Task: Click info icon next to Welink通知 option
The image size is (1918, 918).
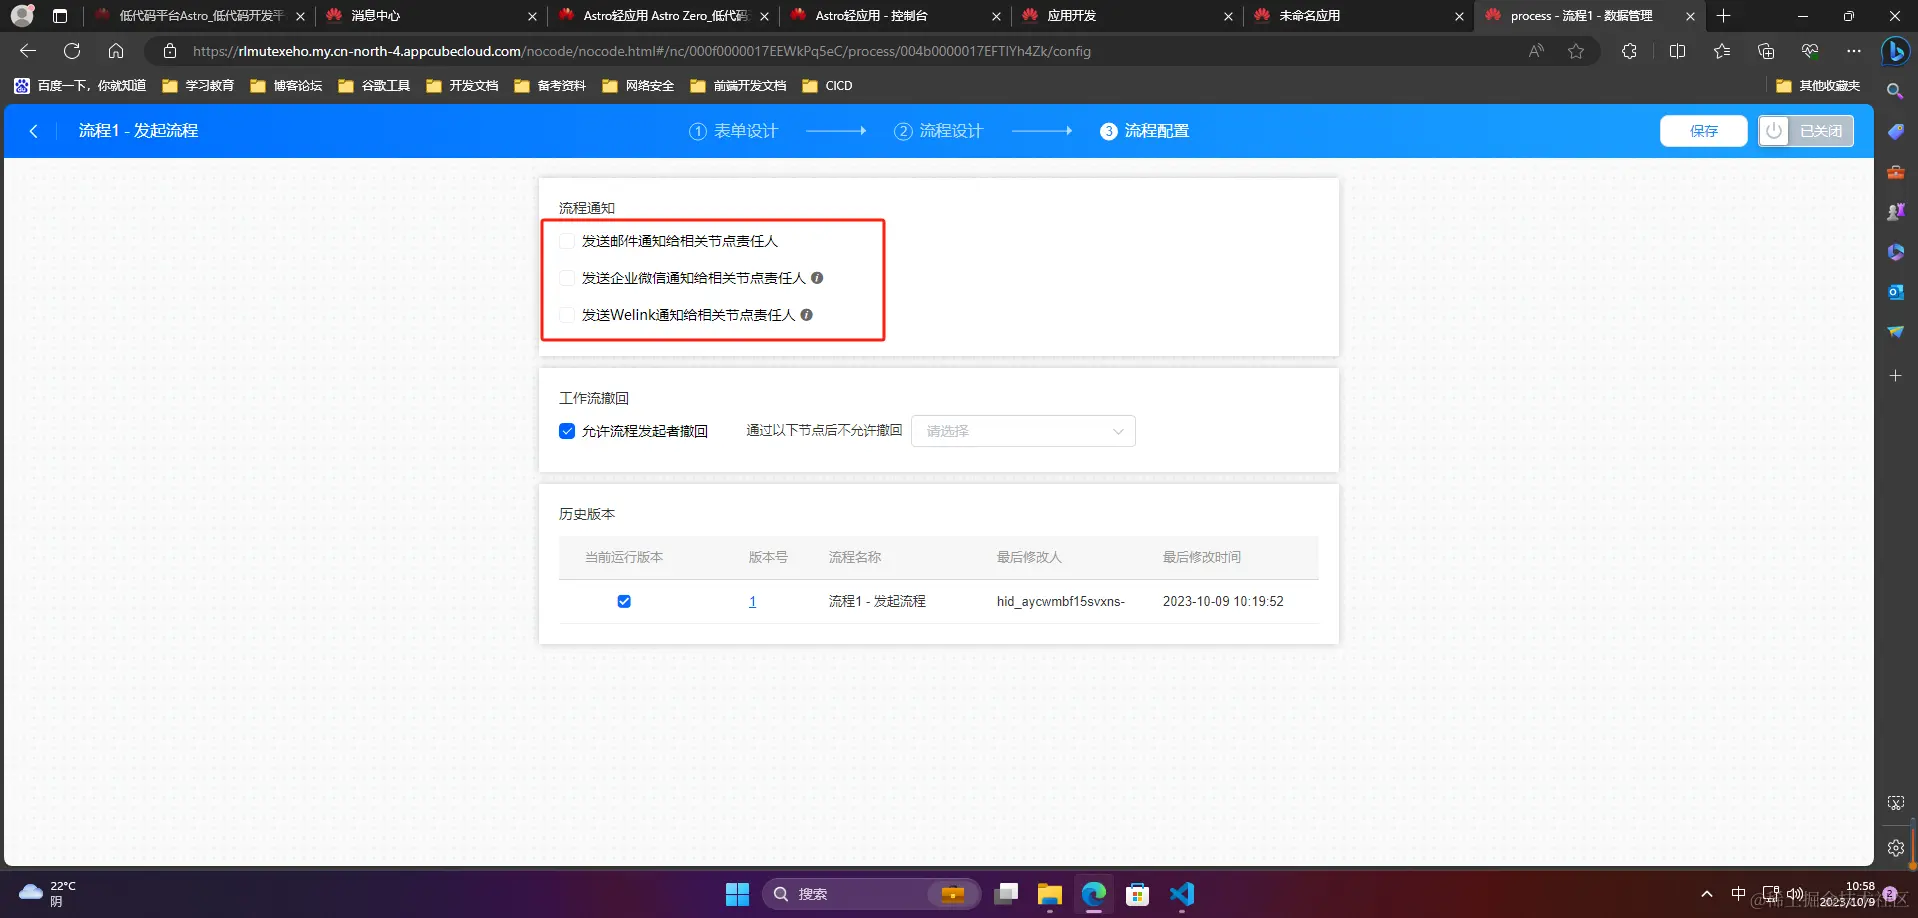Action: tap(807, 315)
